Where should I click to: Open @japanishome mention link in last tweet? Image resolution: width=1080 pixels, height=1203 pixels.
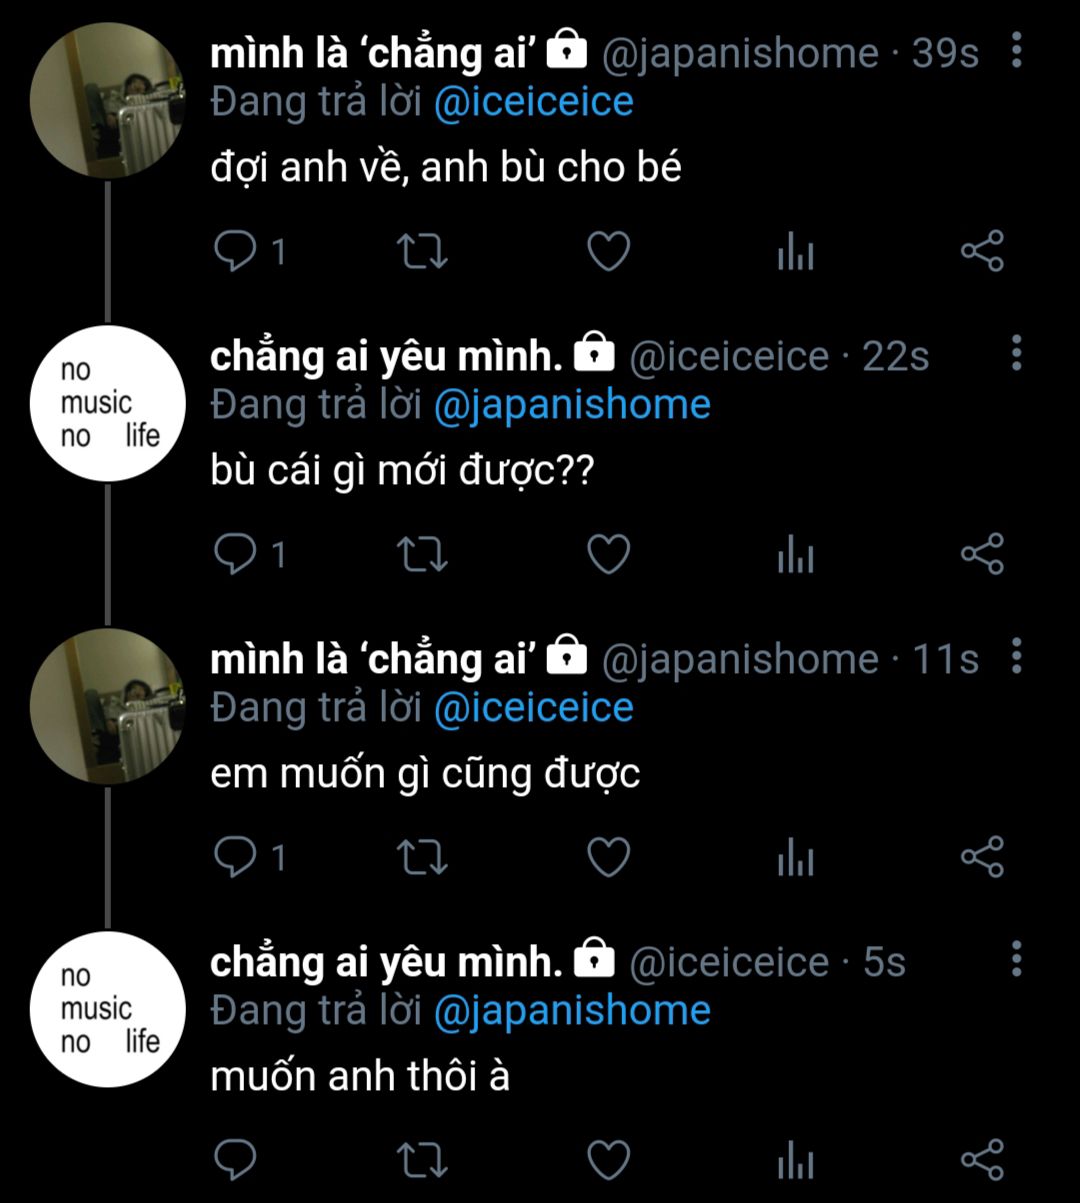click(572, 1010)
